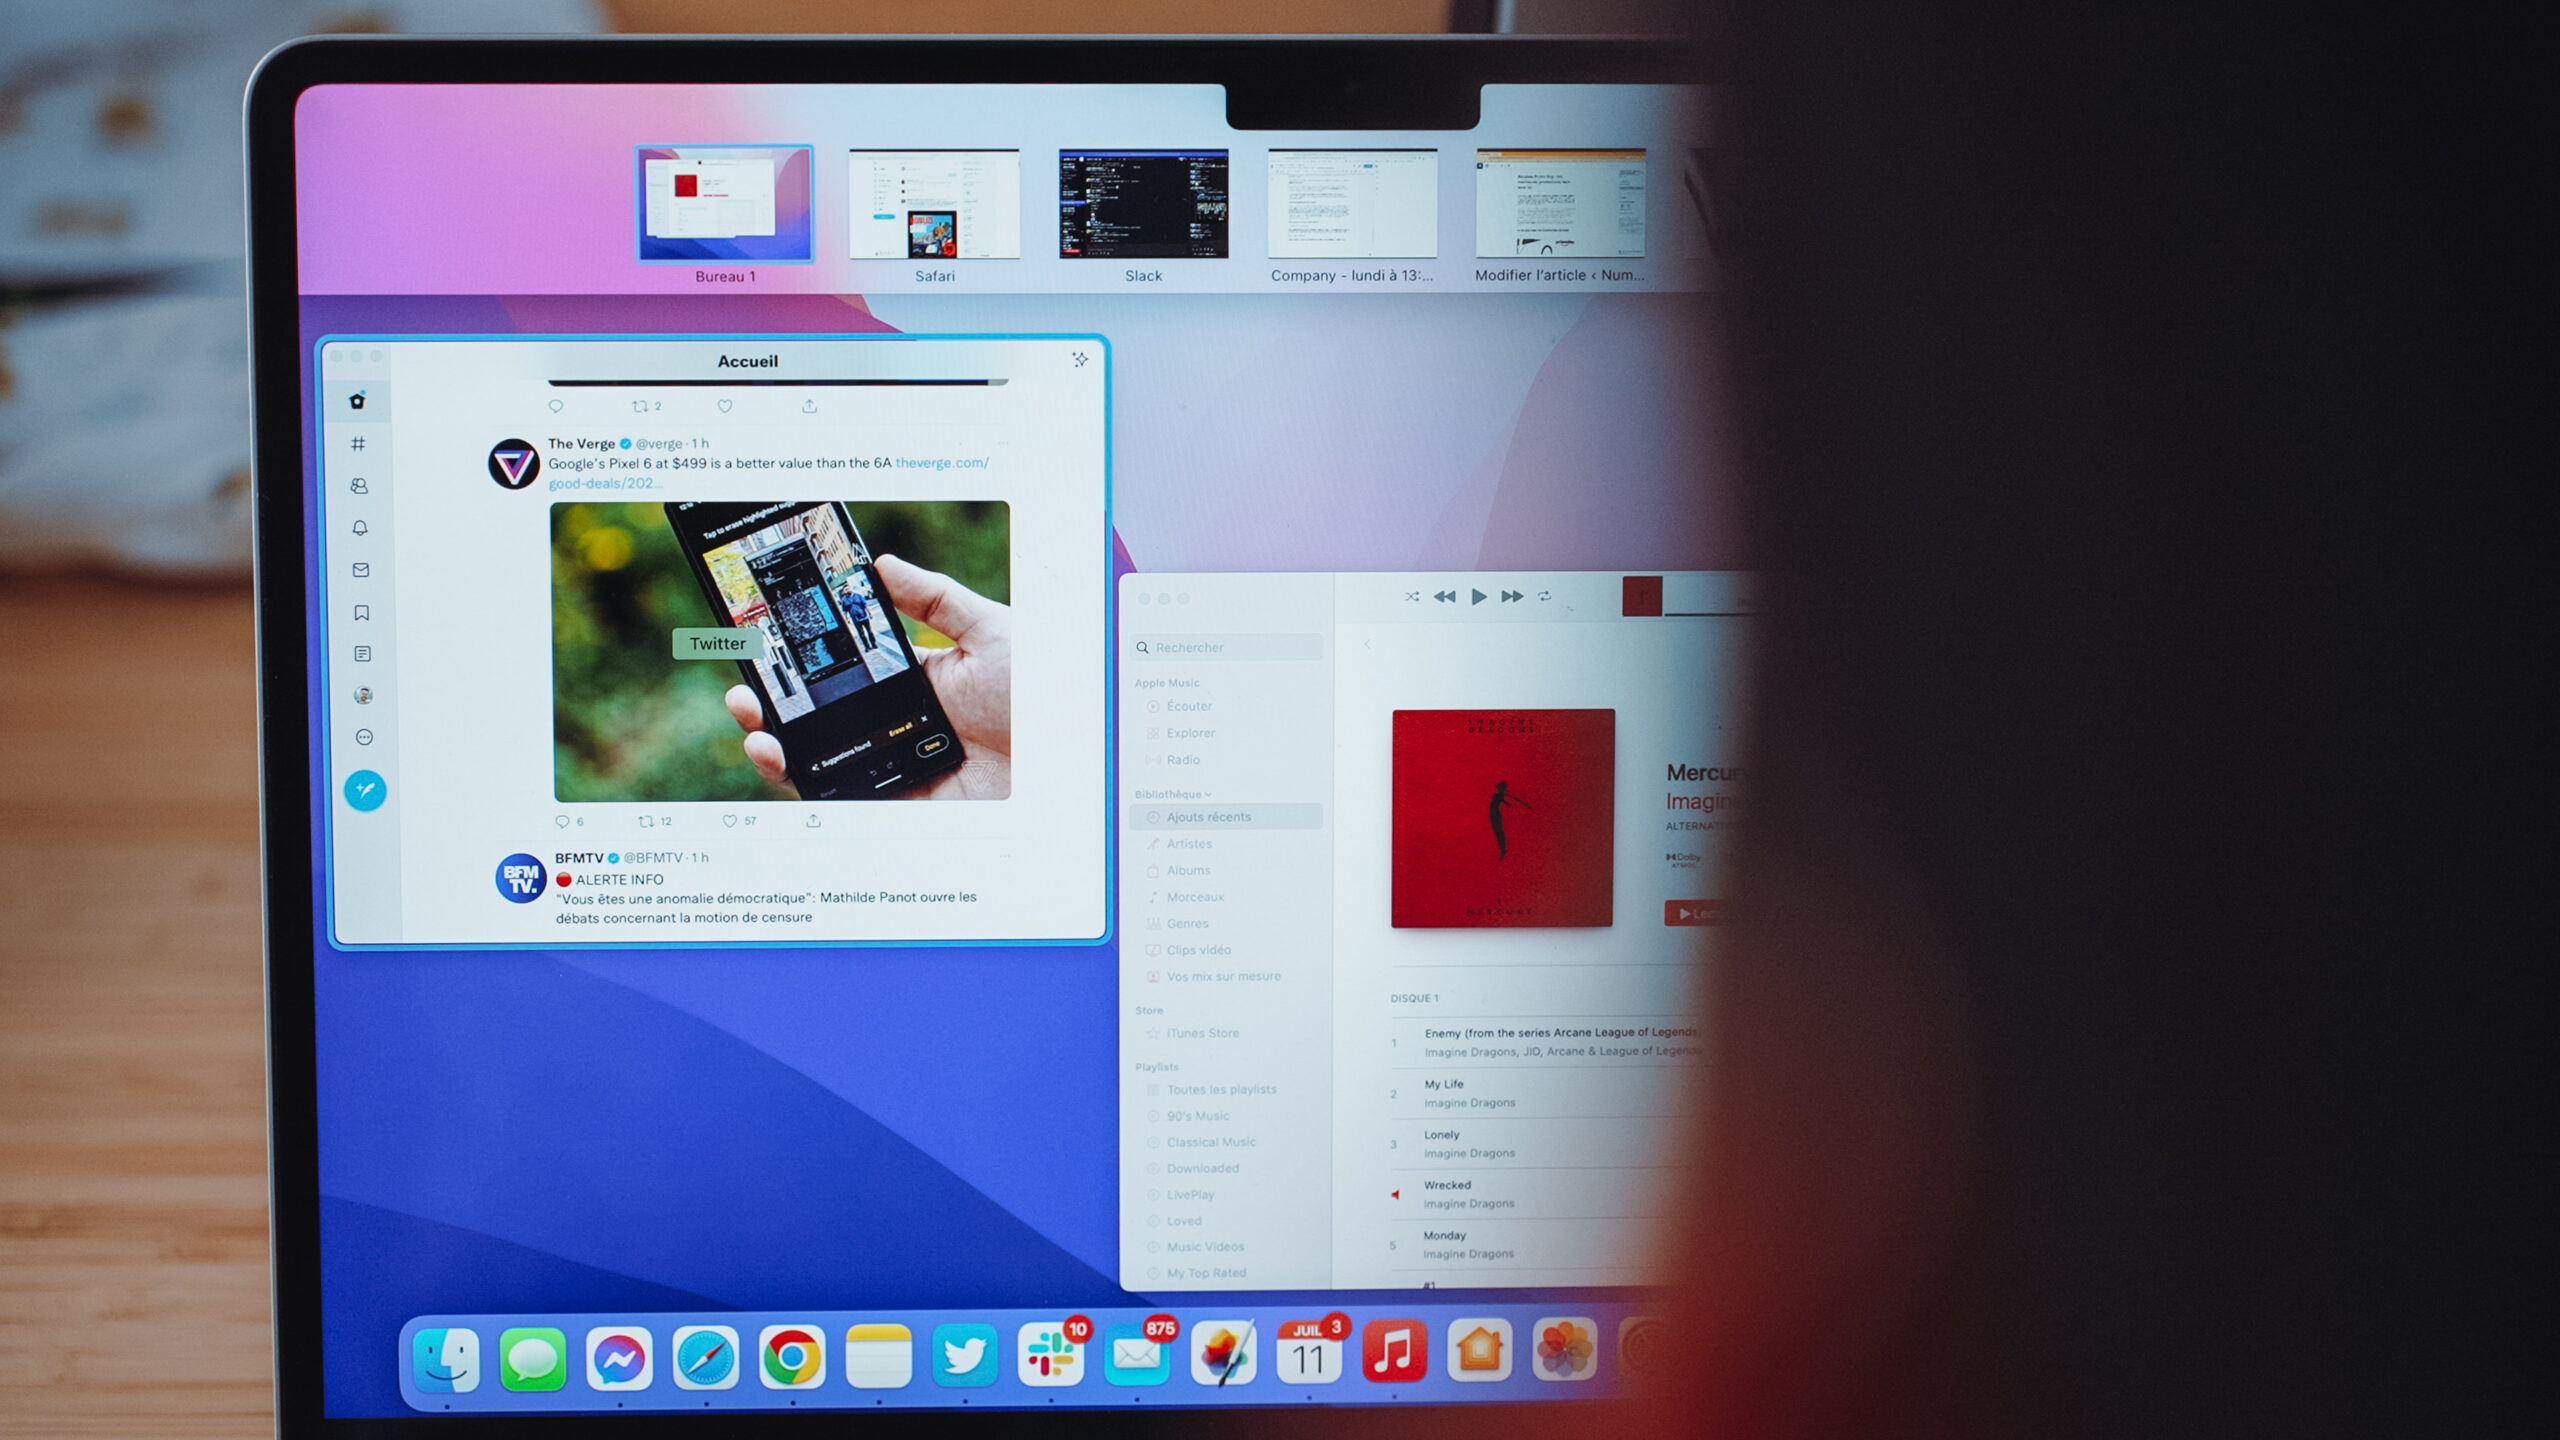Select the track Enemy in the album

click(1545, 1042)
